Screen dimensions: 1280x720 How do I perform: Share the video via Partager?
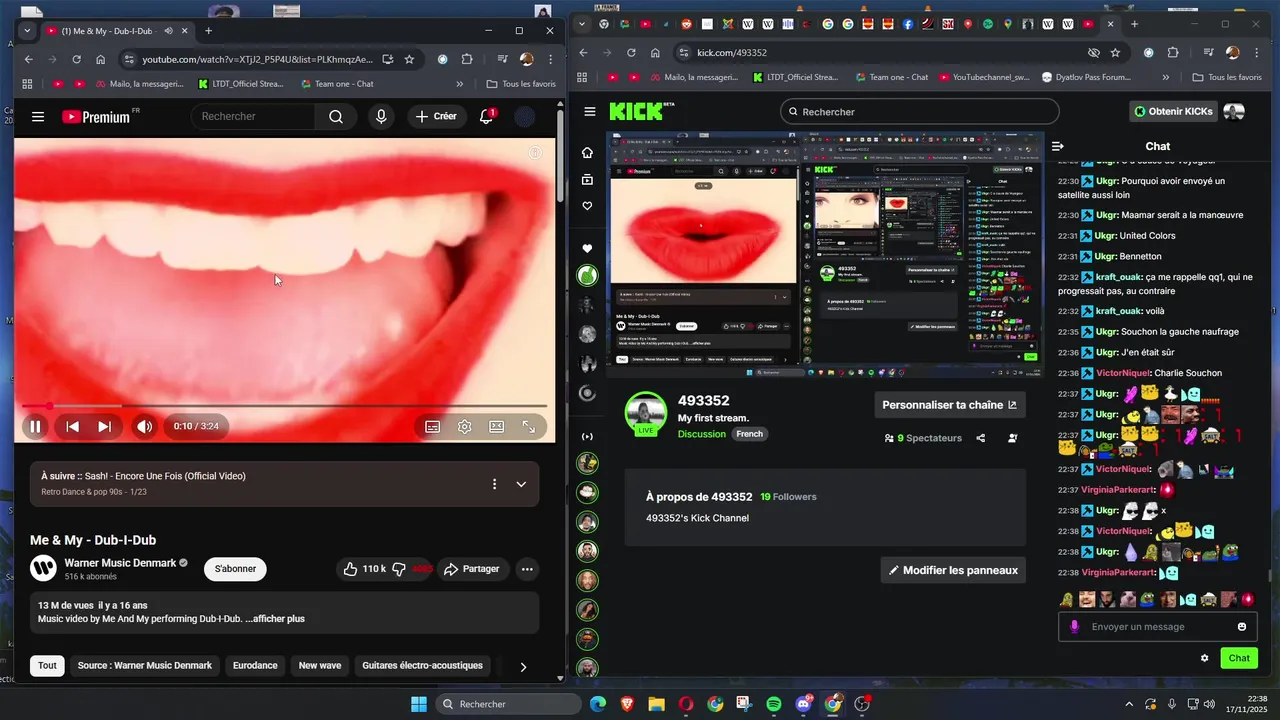click(471, 569)
